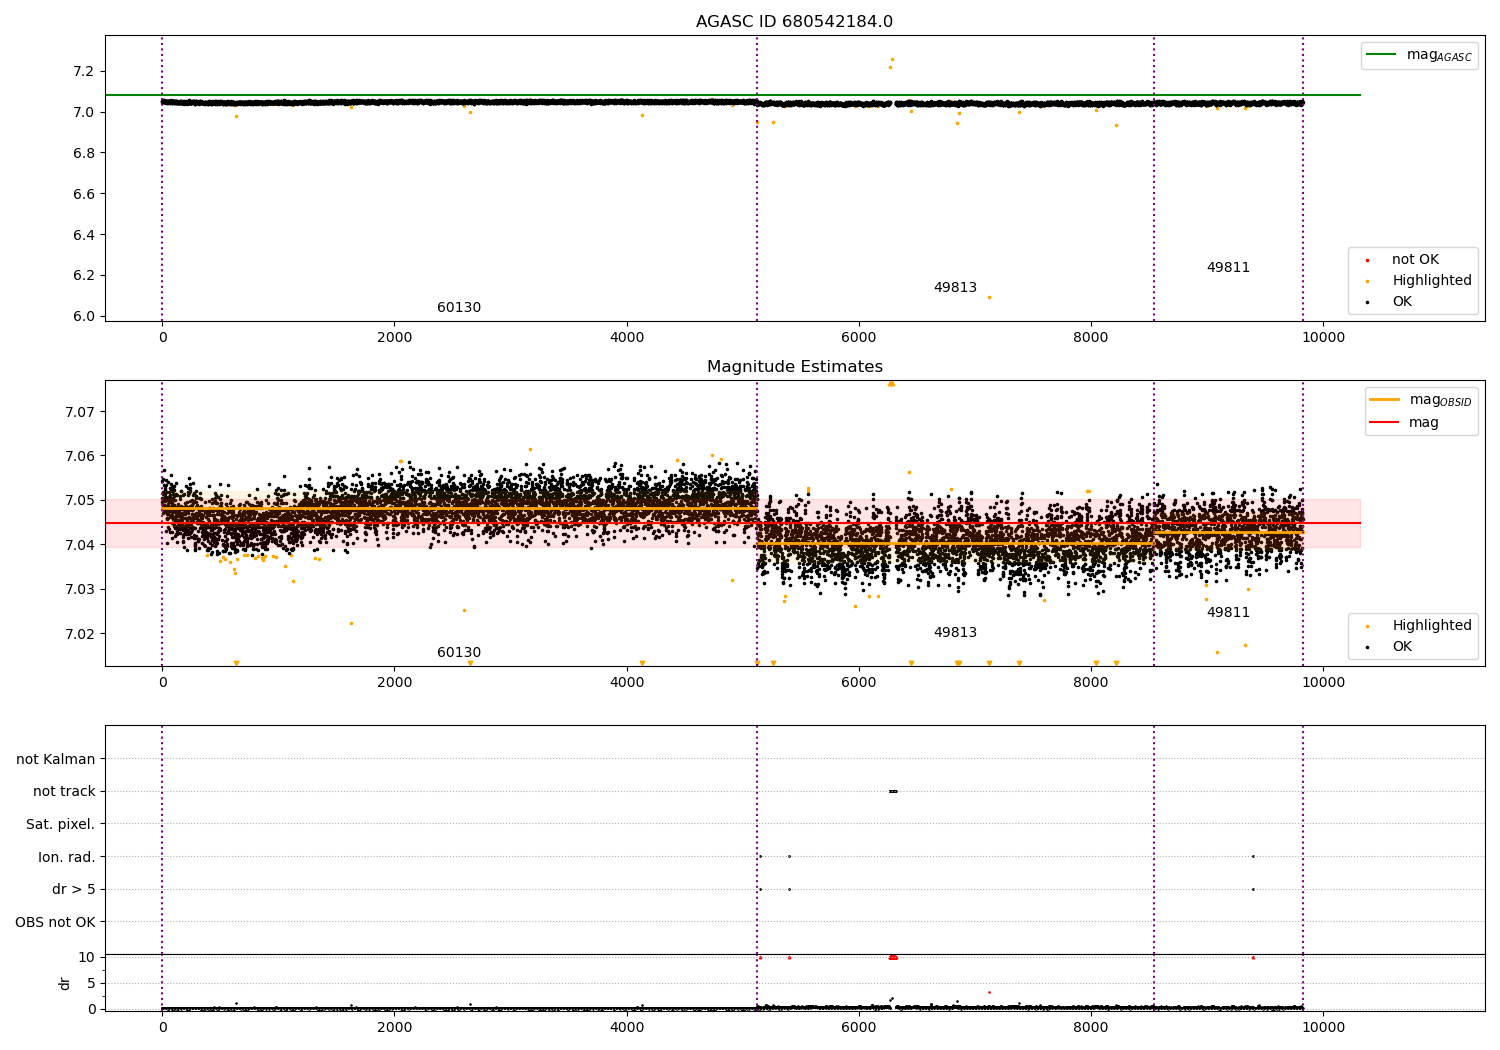Viewport: 1500px width, 1050px height.
Task: Click the orange outlier points above 7.2
Action: coord(891,63)
